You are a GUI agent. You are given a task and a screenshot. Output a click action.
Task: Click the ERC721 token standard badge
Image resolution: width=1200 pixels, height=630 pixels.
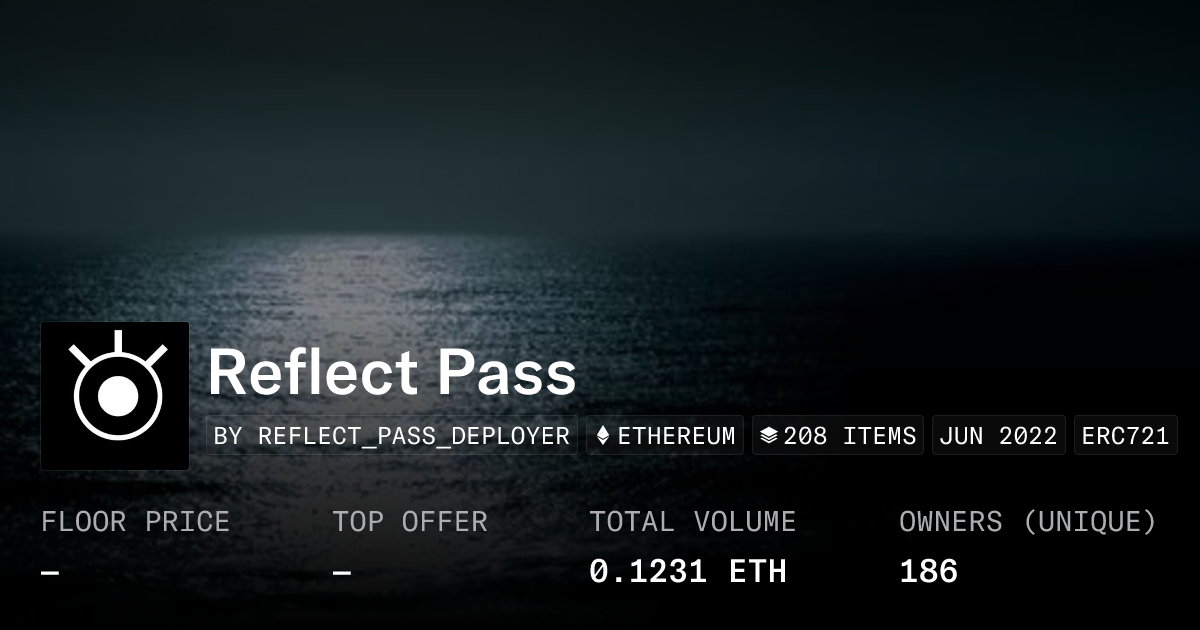1125,436
